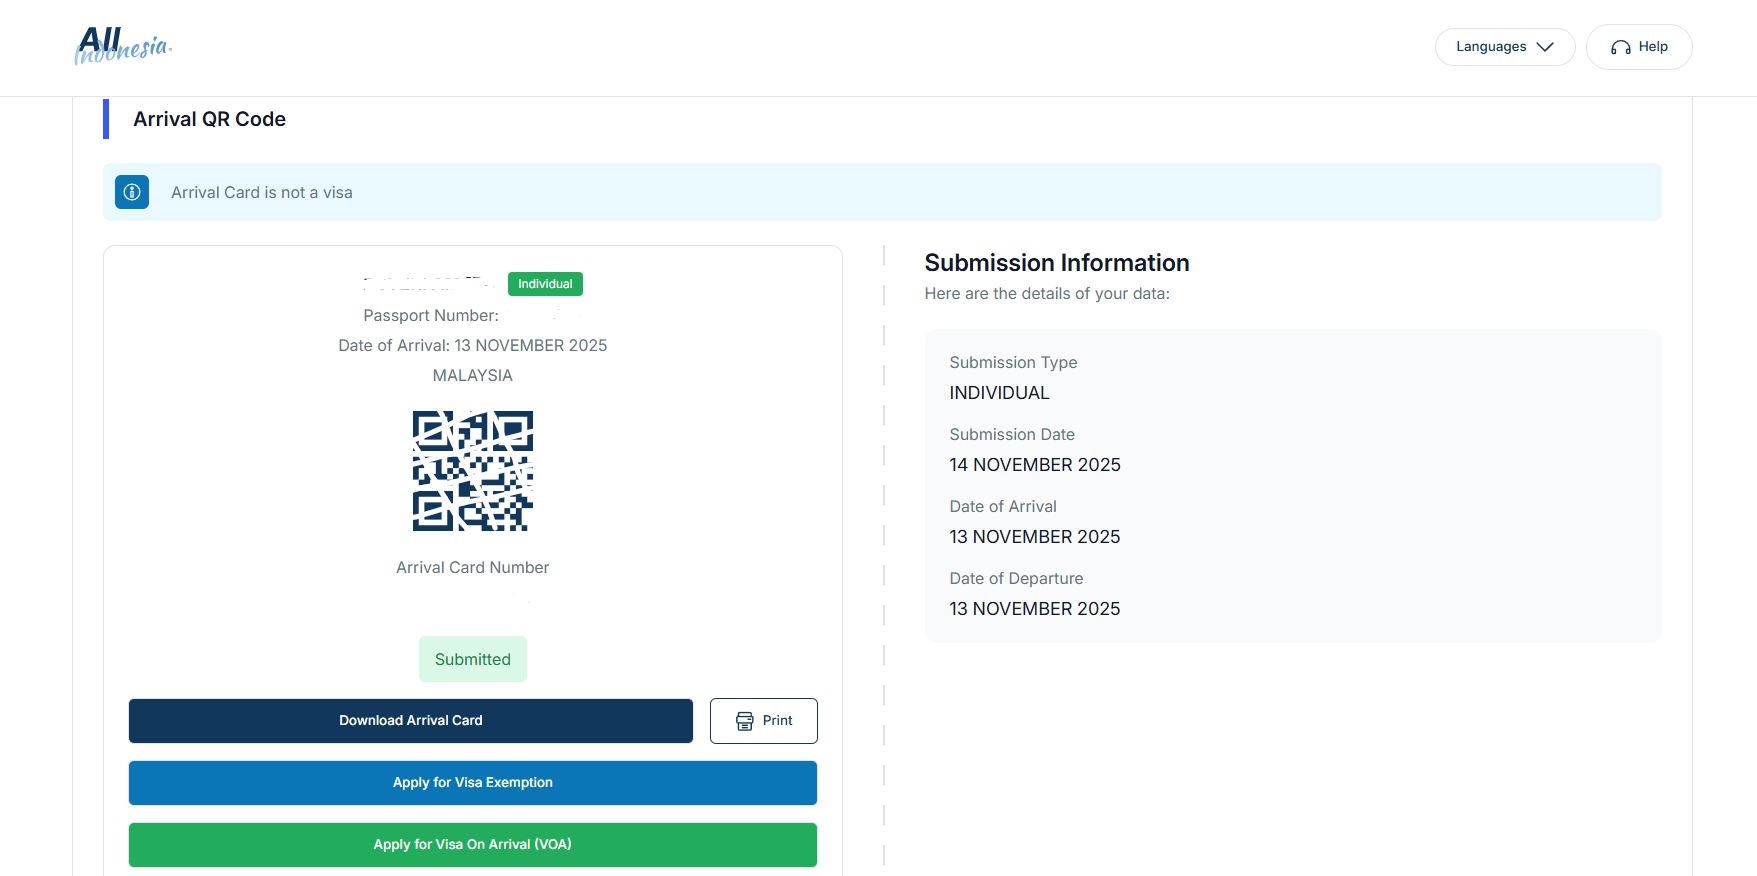The width and height of the screenshot is (1757, 876).
Task: Apply for Visa Exemption
Action: coord(473,783)
